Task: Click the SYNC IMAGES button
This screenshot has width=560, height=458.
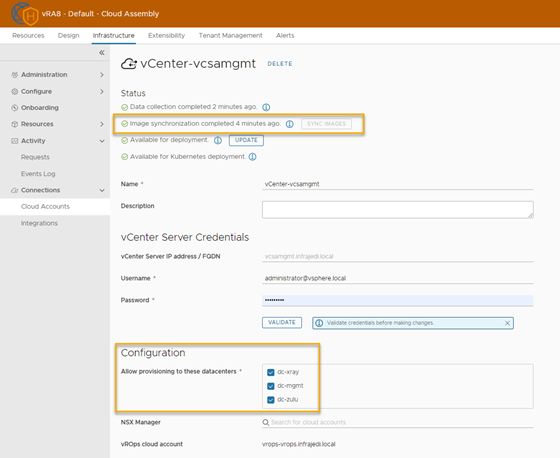Action: click(326, 124)
